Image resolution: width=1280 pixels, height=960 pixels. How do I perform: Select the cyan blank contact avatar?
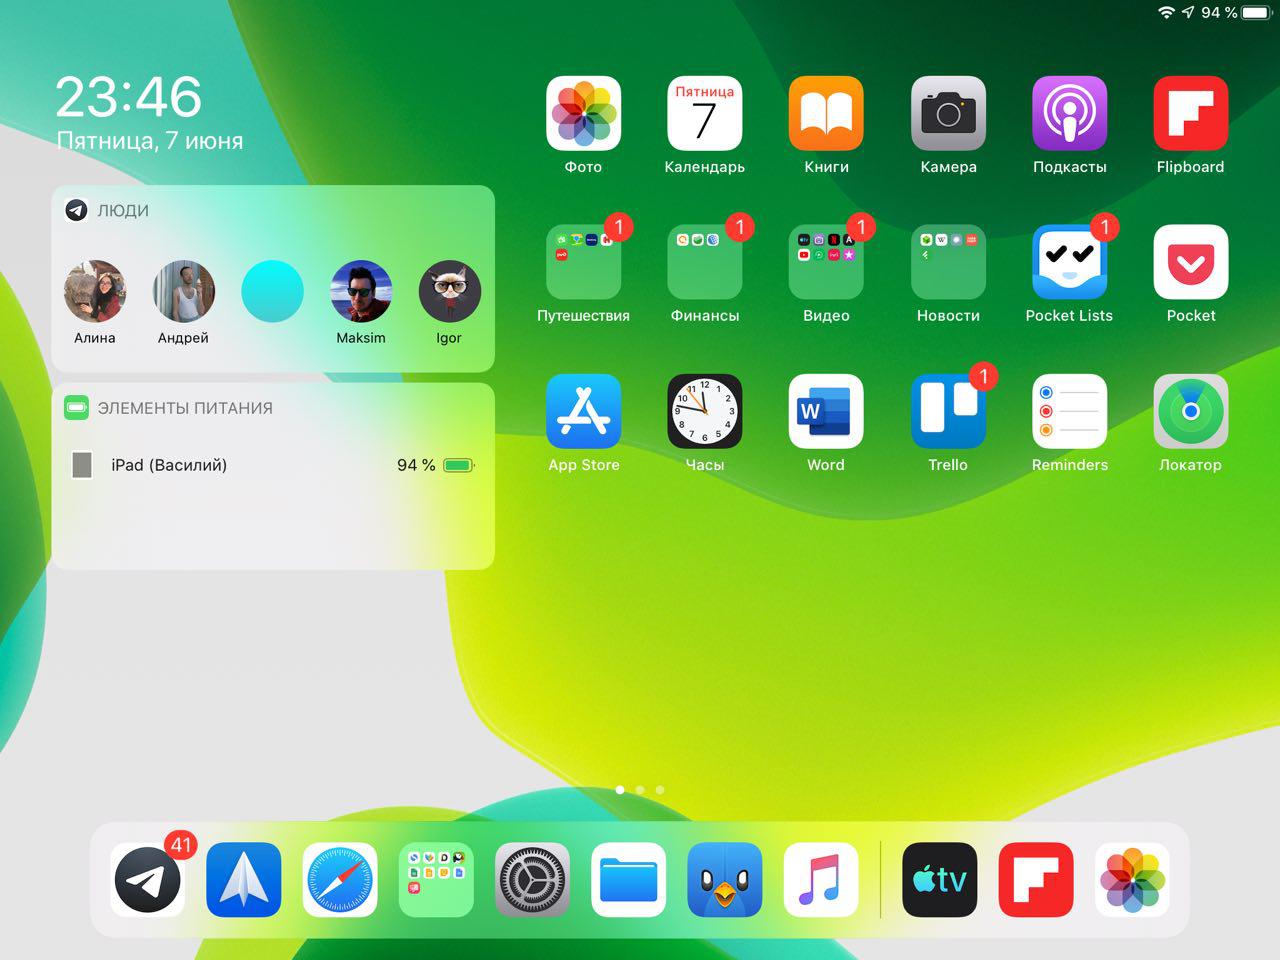(272, 291)
